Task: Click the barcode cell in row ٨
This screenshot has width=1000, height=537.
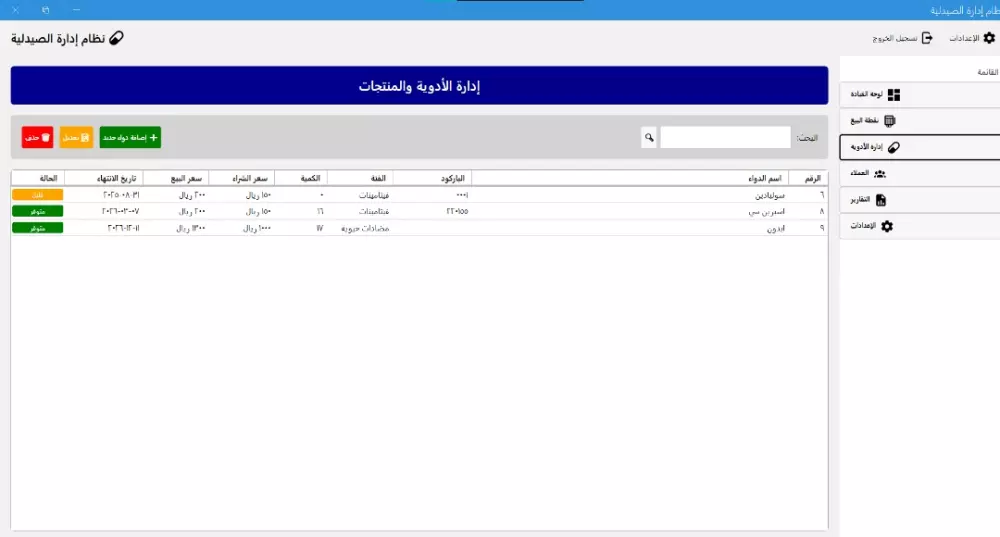Action: tap(457, 211)
